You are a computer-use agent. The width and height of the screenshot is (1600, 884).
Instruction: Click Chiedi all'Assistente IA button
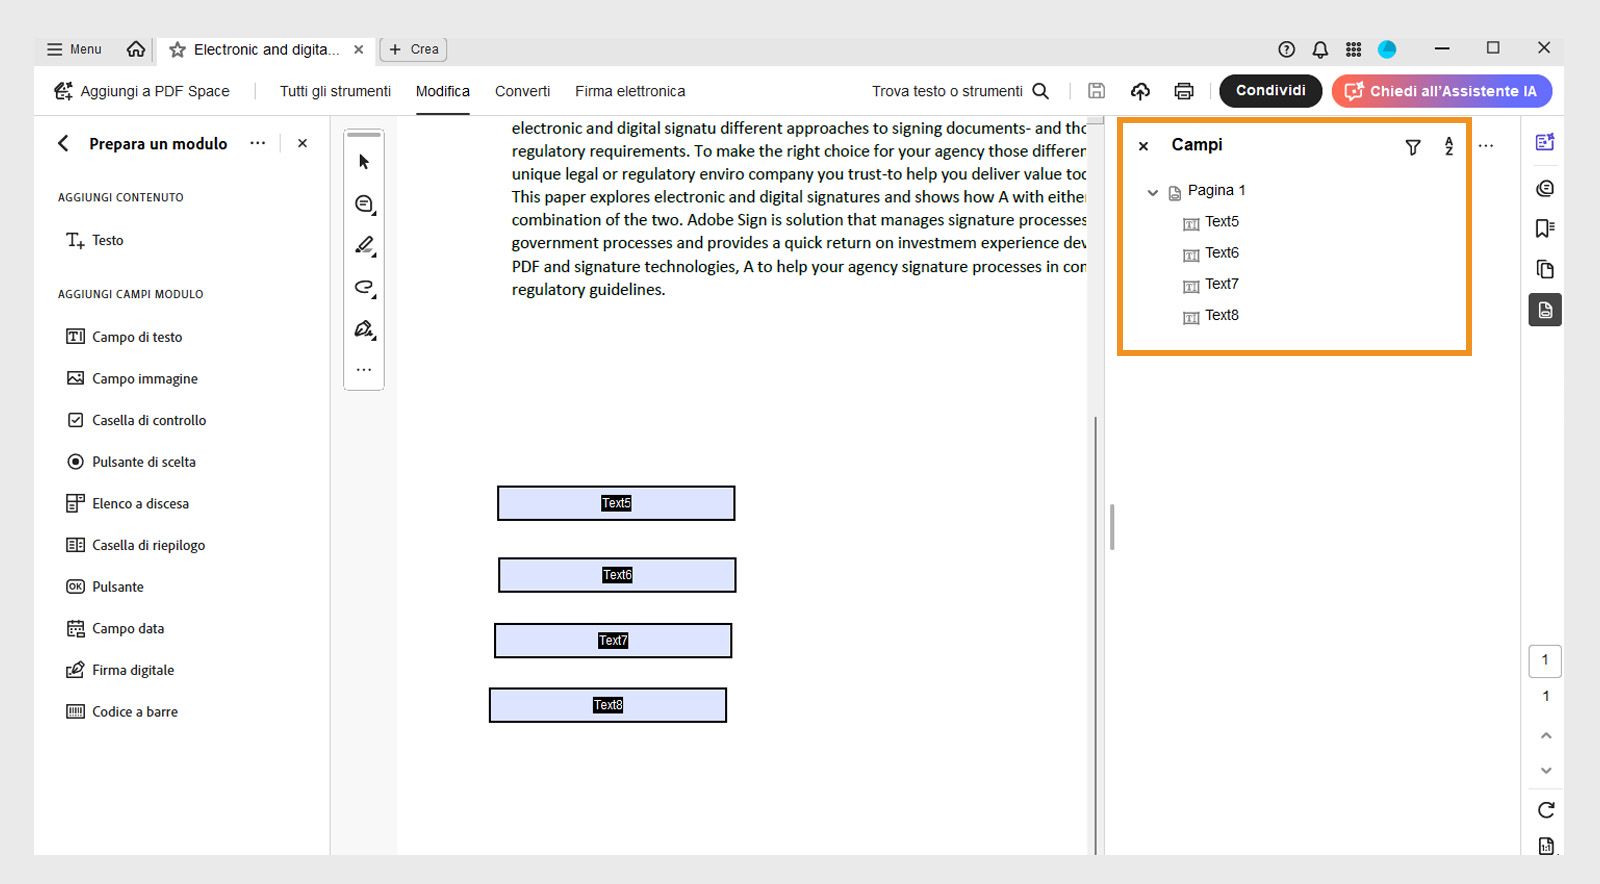point(1442,91)
